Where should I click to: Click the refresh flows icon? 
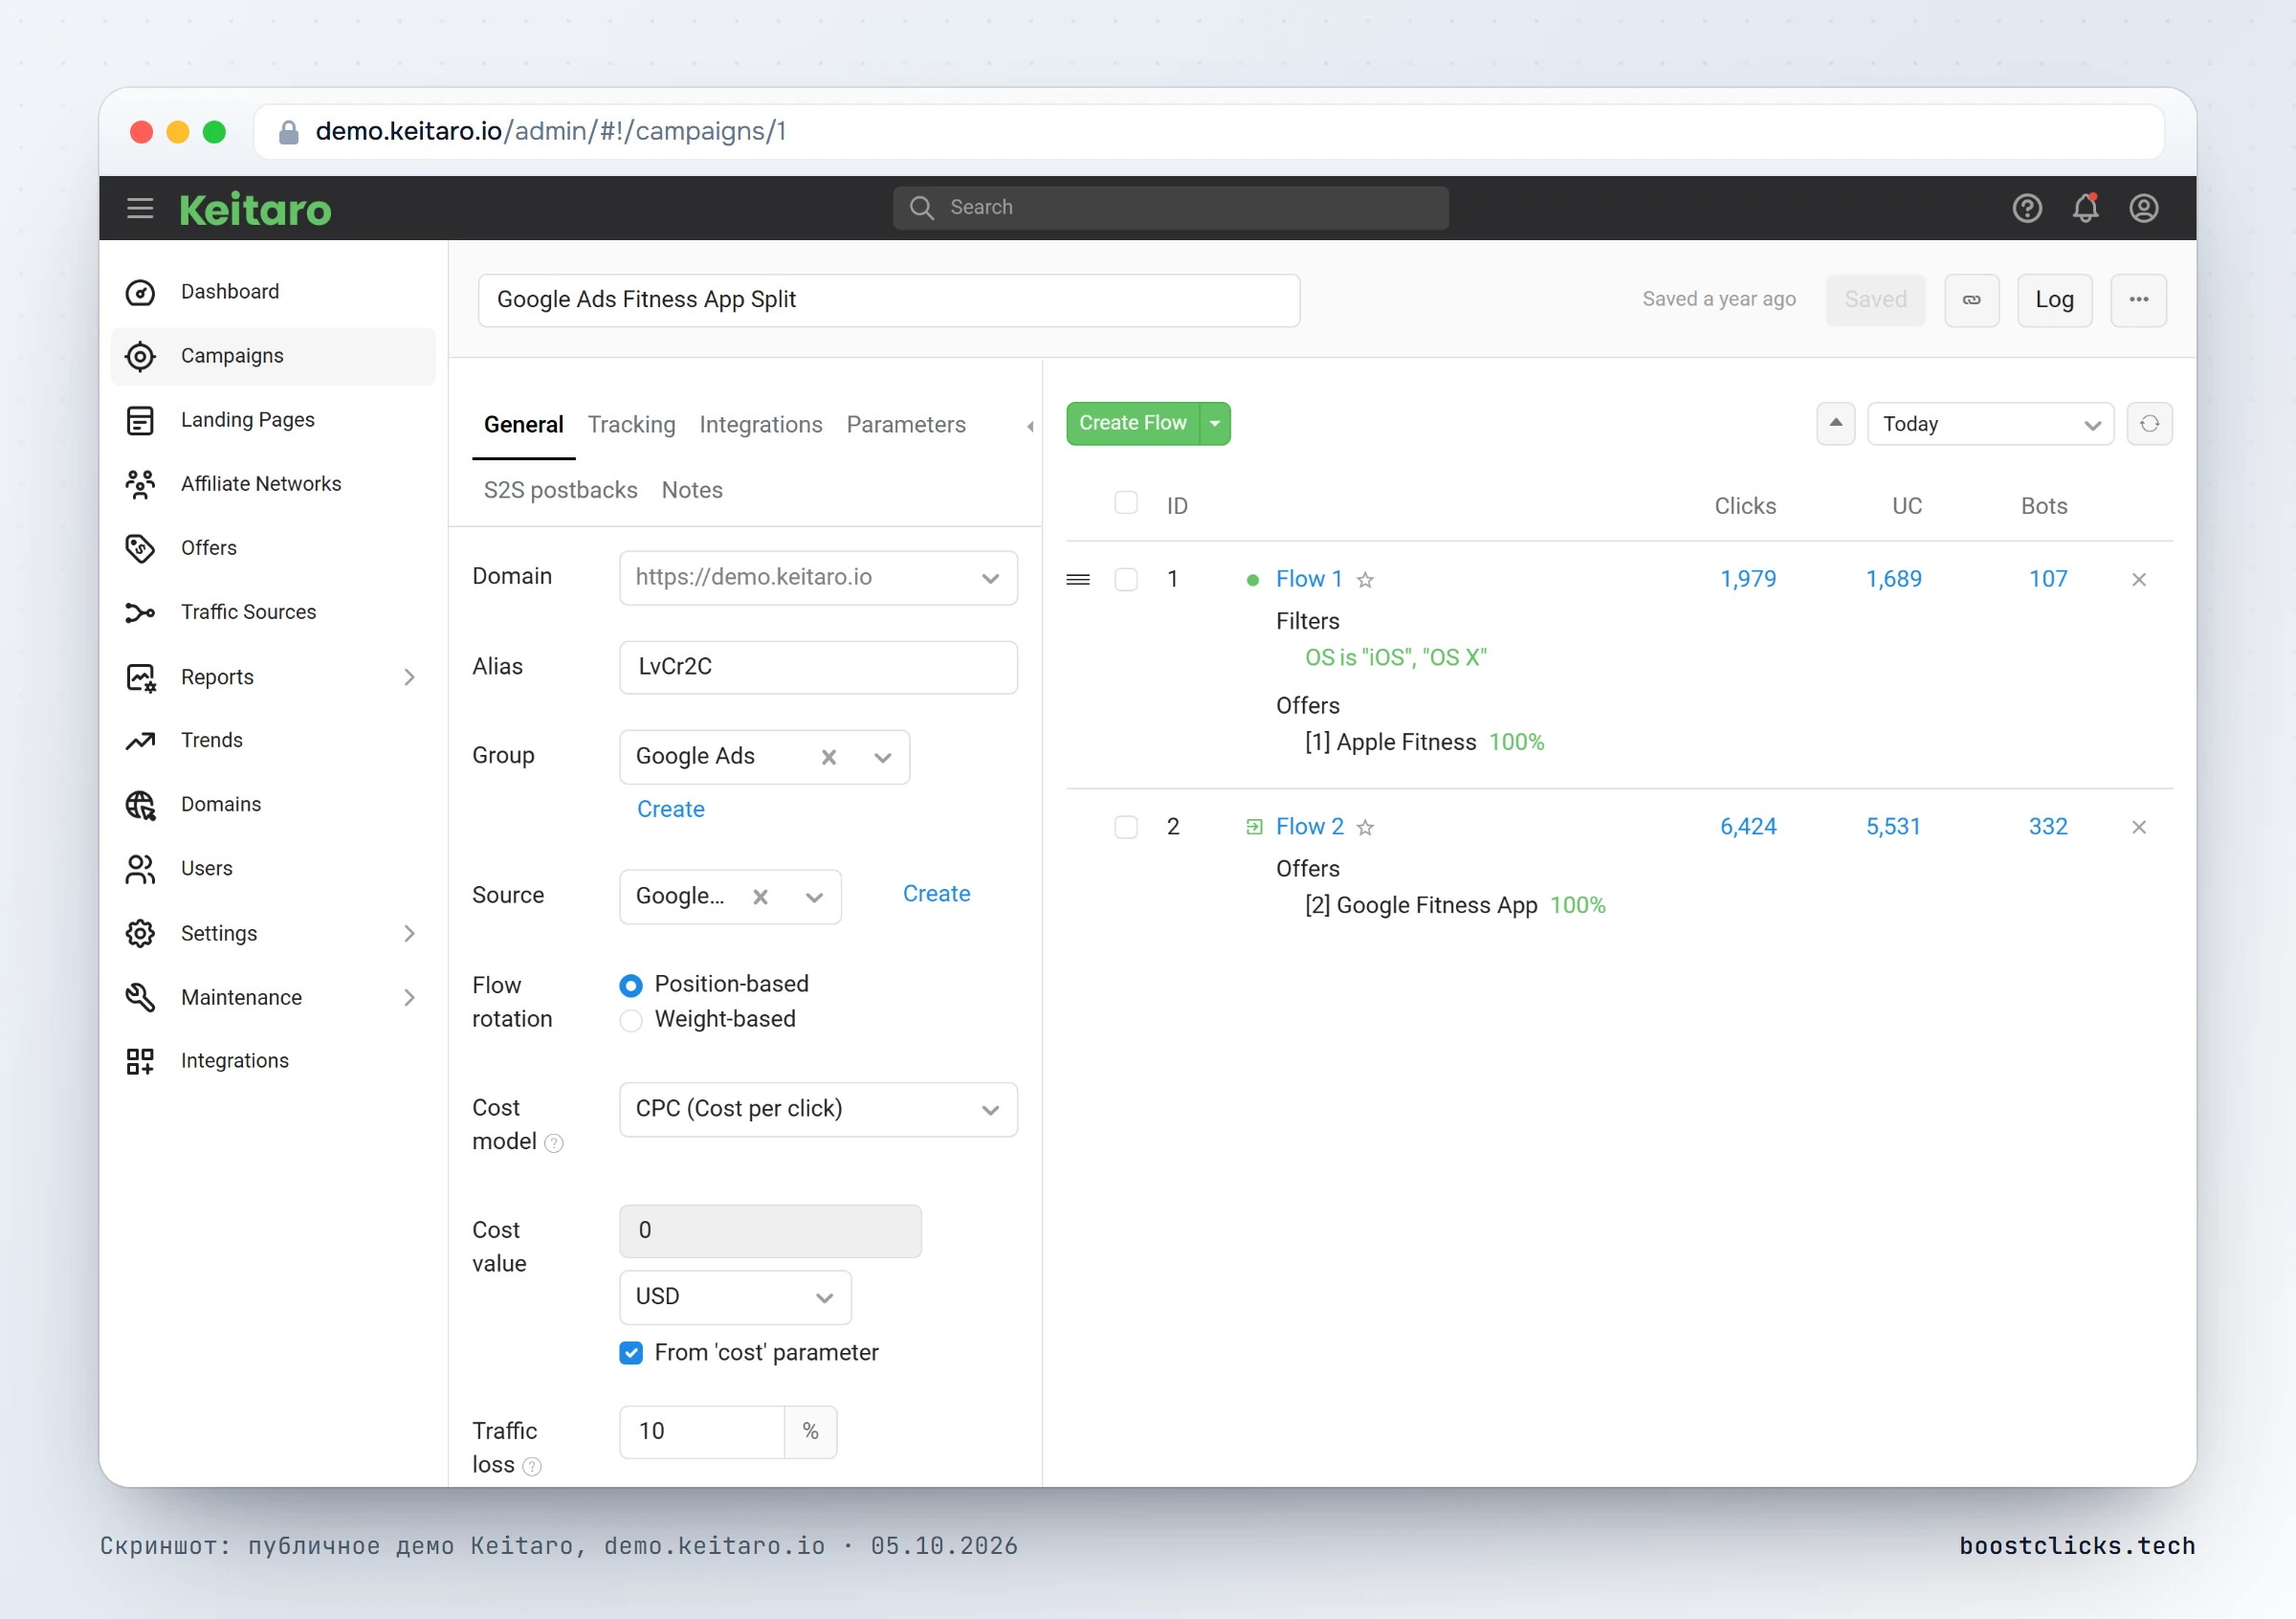(x=2149, y=424)
